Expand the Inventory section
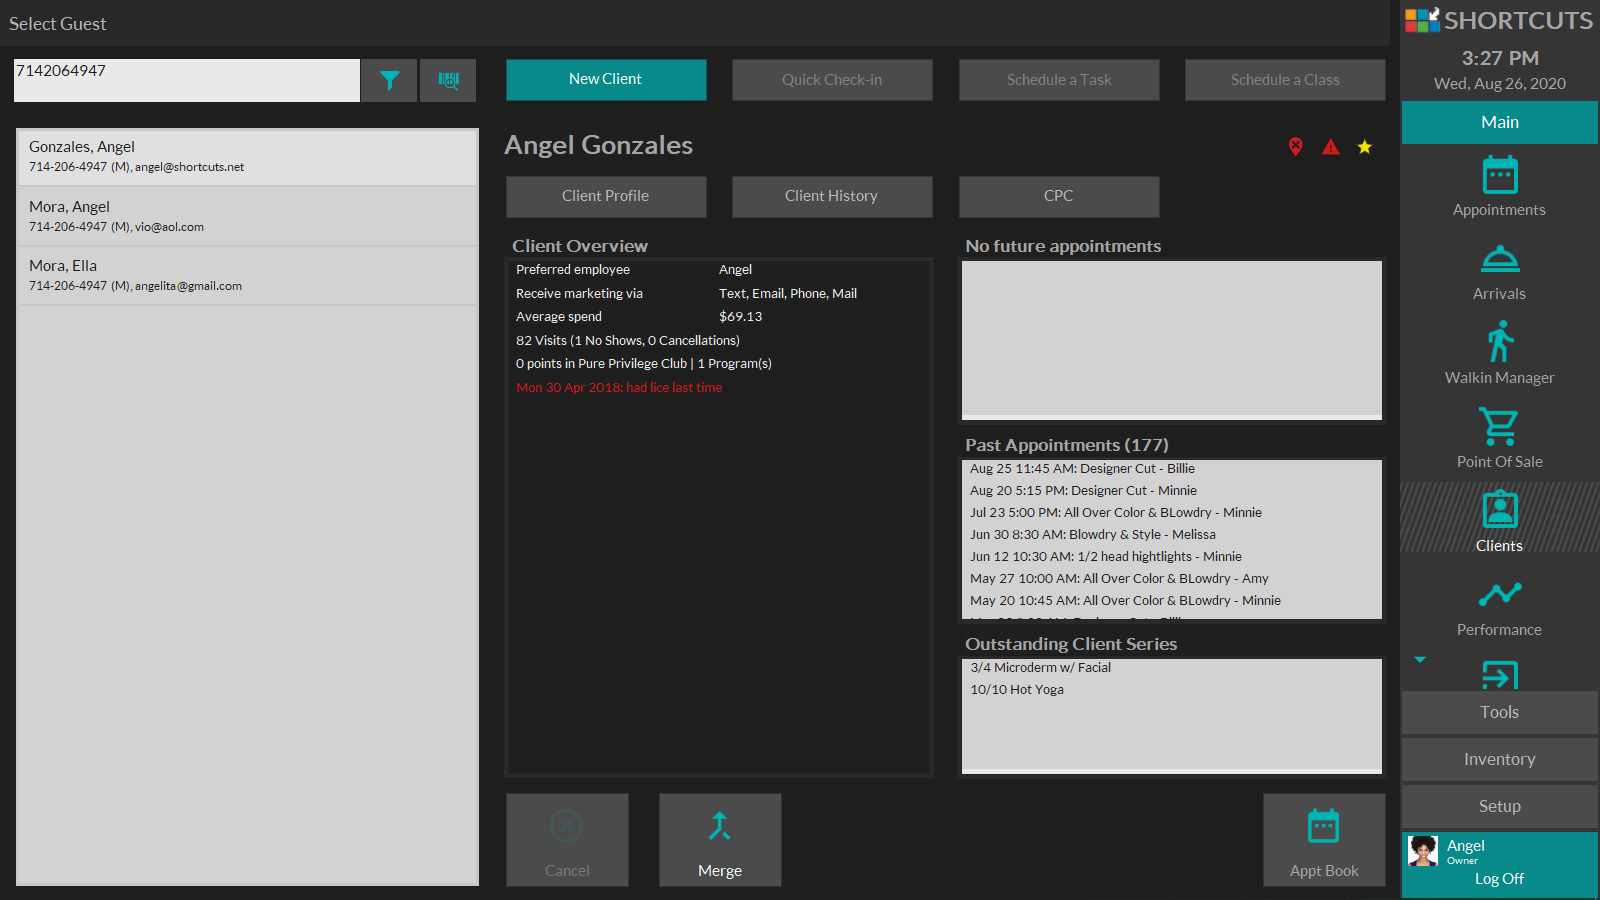The image size is (1600, 900). pos(1499,759)
